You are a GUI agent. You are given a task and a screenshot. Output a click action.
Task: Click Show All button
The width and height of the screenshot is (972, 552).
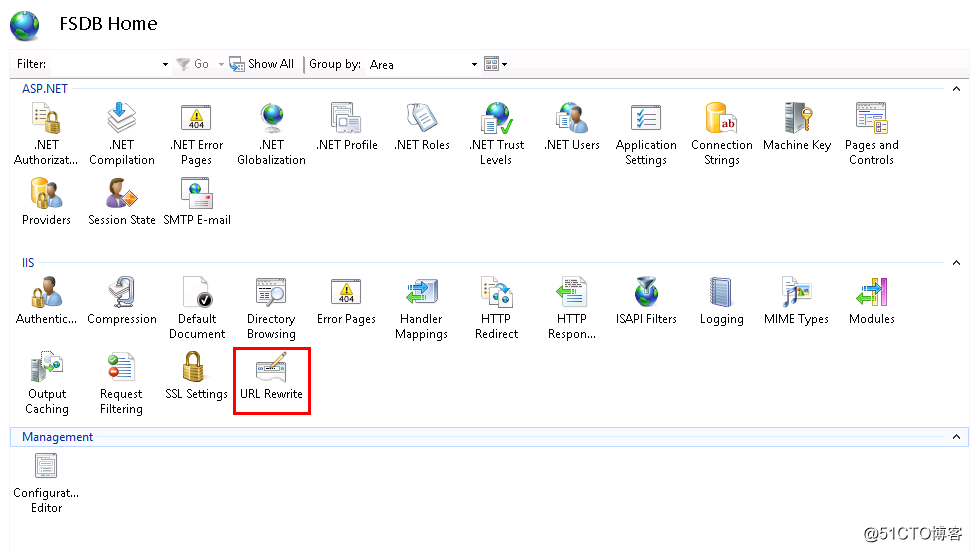pyautogui.click(x=262, y=64)
